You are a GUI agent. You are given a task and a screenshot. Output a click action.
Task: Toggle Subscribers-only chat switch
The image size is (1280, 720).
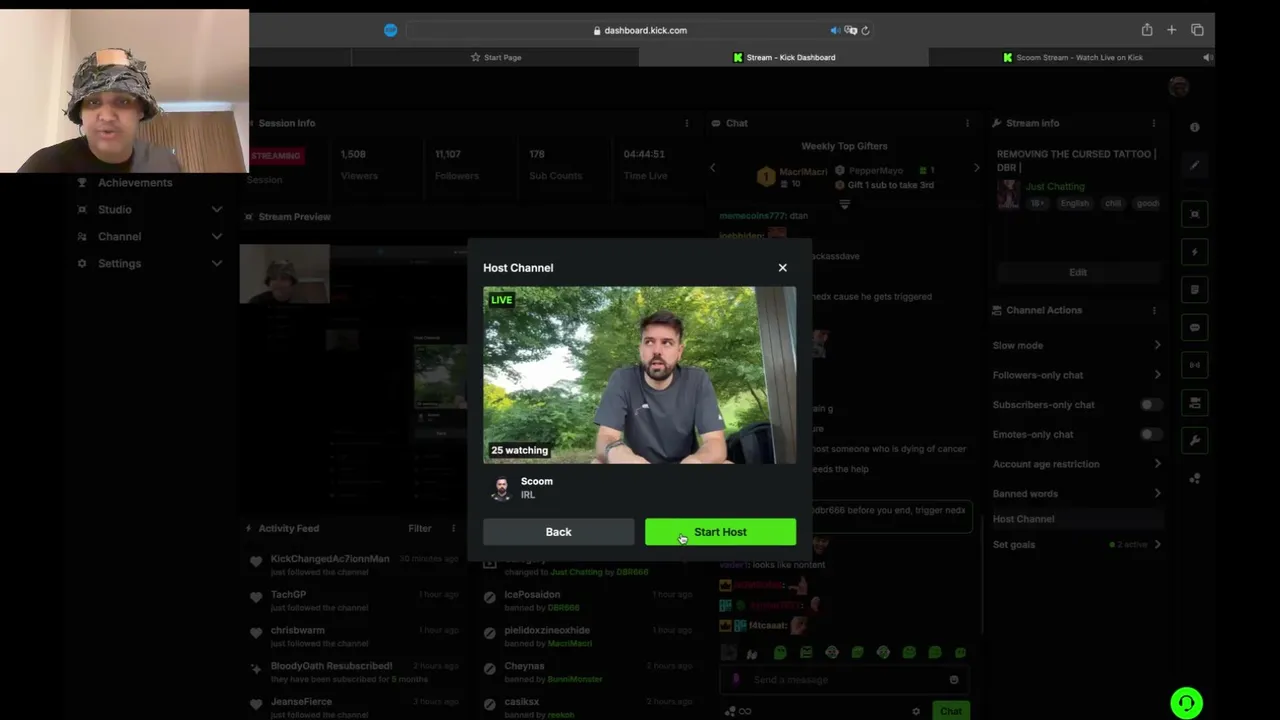pyautogui.click(x=1152, y=405)
